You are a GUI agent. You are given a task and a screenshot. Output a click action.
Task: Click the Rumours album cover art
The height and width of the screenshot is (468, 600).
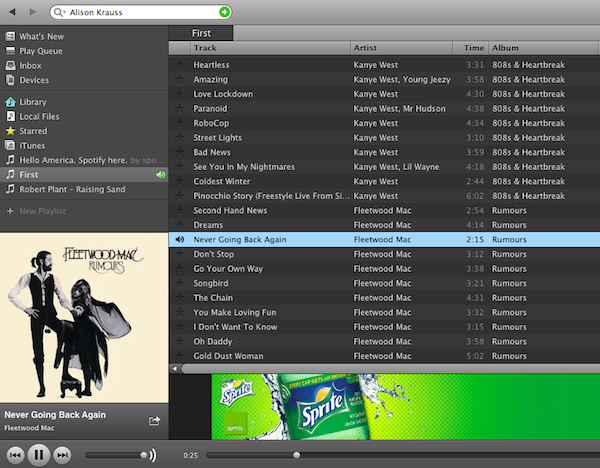point(84,318)
